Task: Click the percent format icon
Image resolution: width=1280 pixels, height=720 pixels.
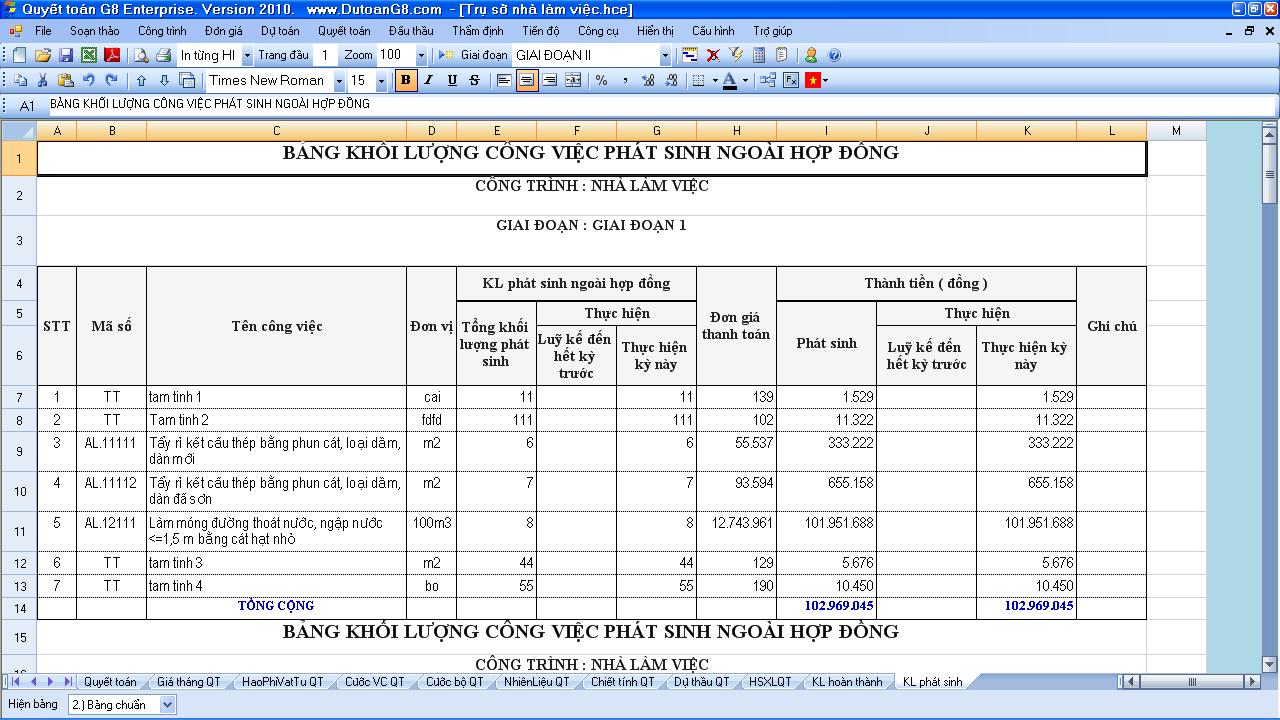Action: [x=602, y=80]
